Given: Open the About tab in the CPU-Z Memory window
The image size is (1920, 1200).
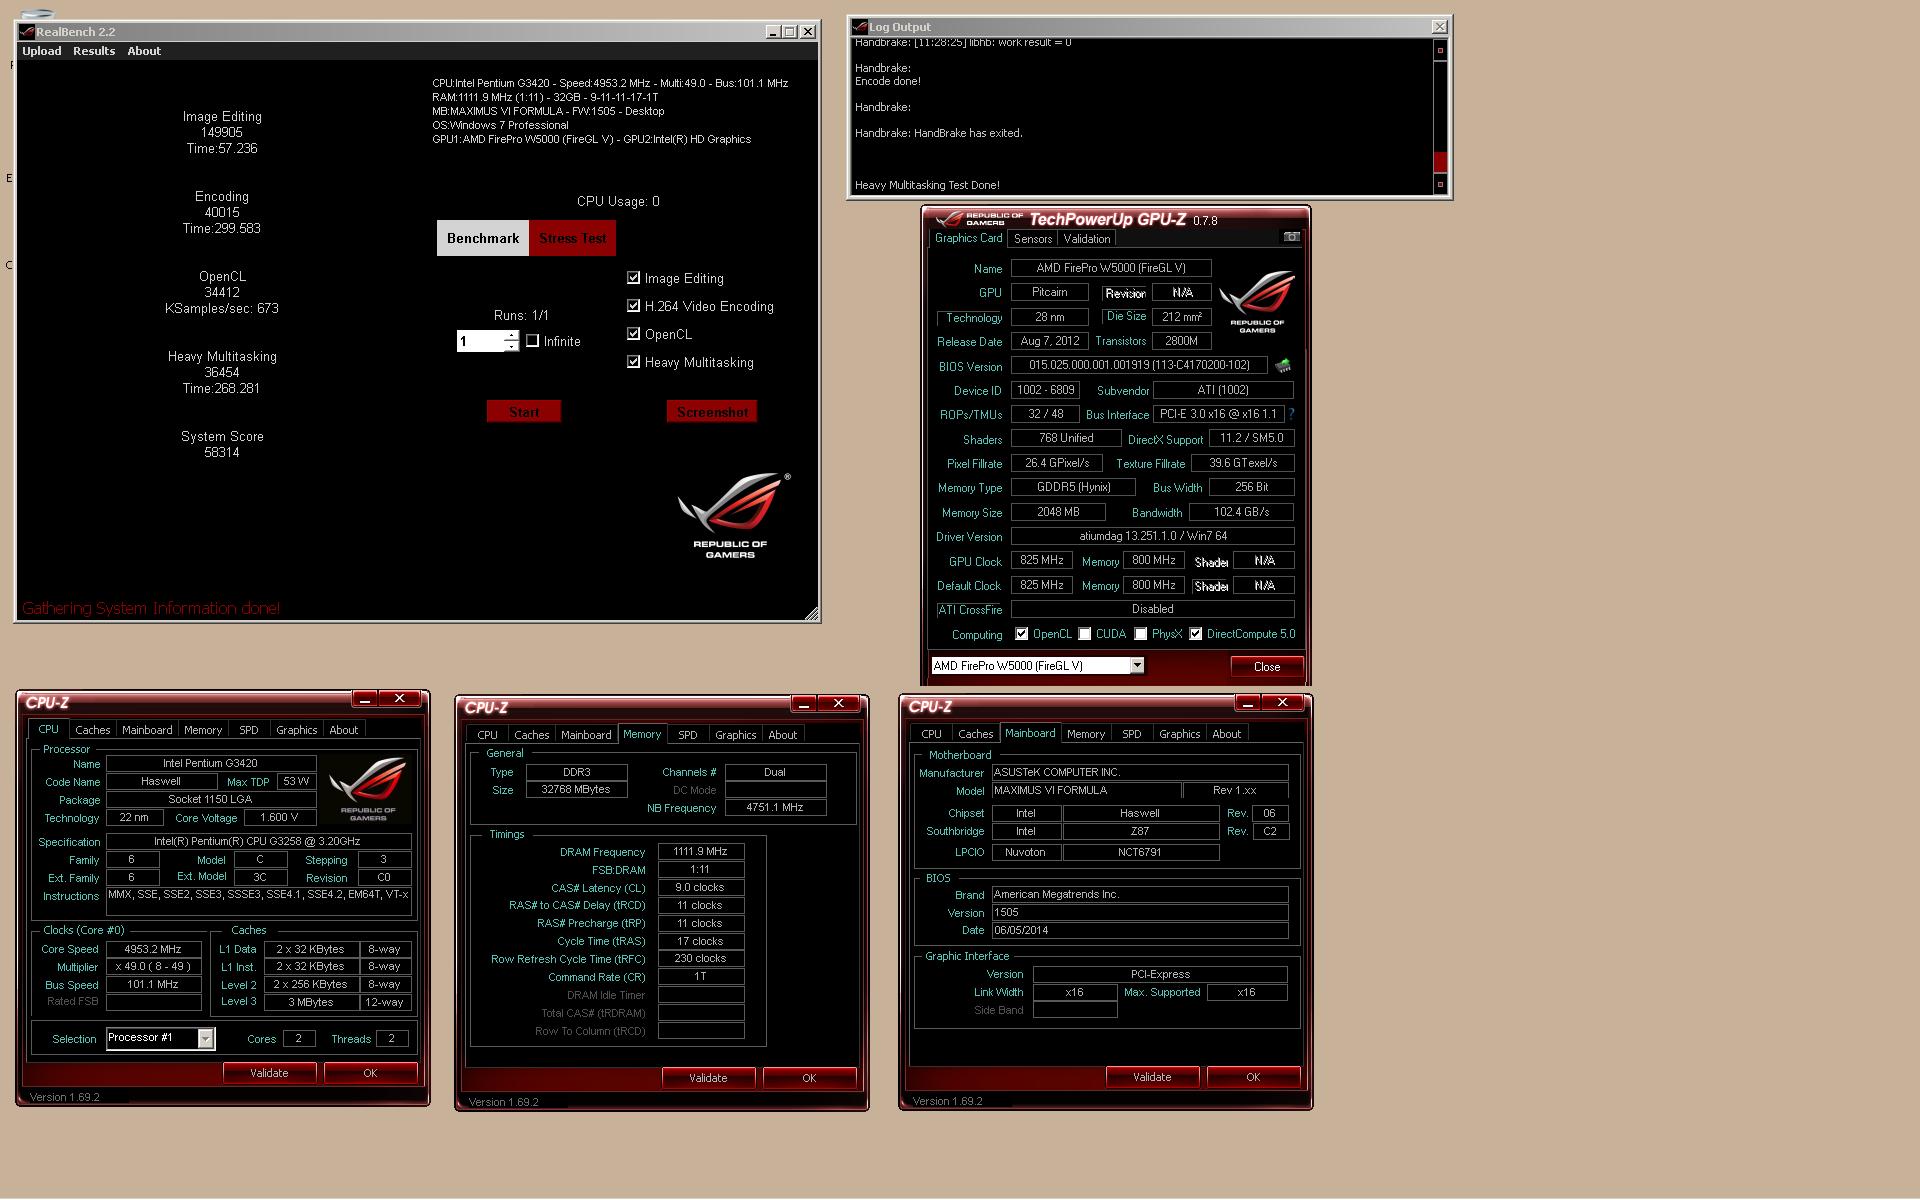Looking at the screenshot, I should (783, 735).
